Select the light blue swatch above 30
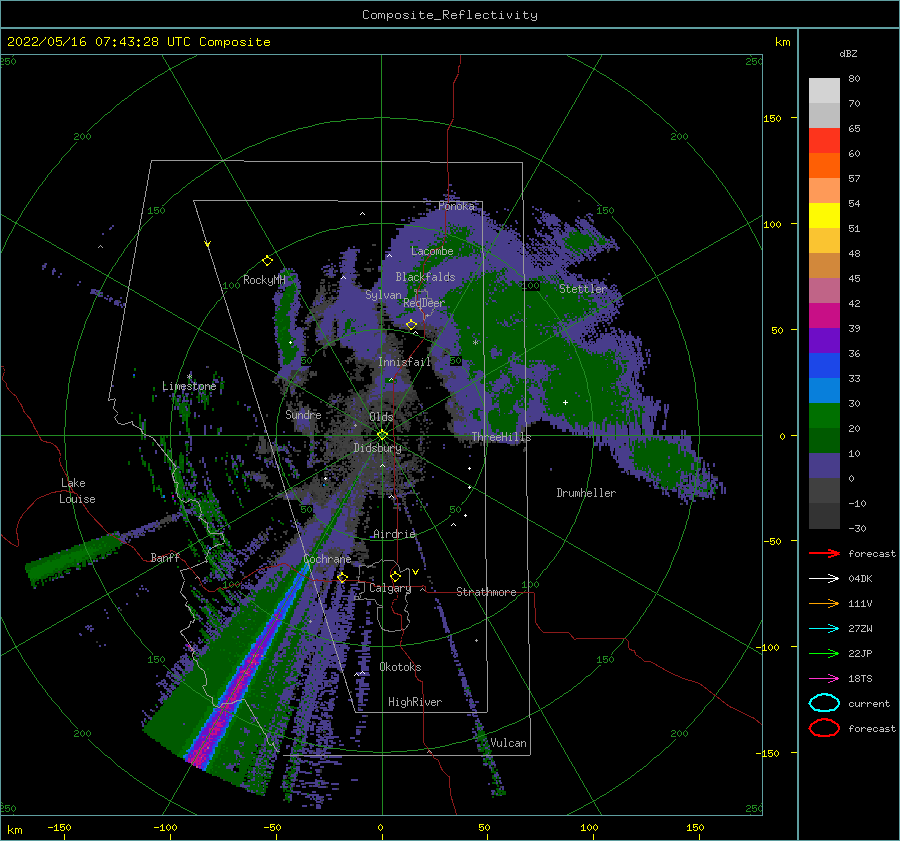Viewport: 900px width, 841px height. point(824,391)
